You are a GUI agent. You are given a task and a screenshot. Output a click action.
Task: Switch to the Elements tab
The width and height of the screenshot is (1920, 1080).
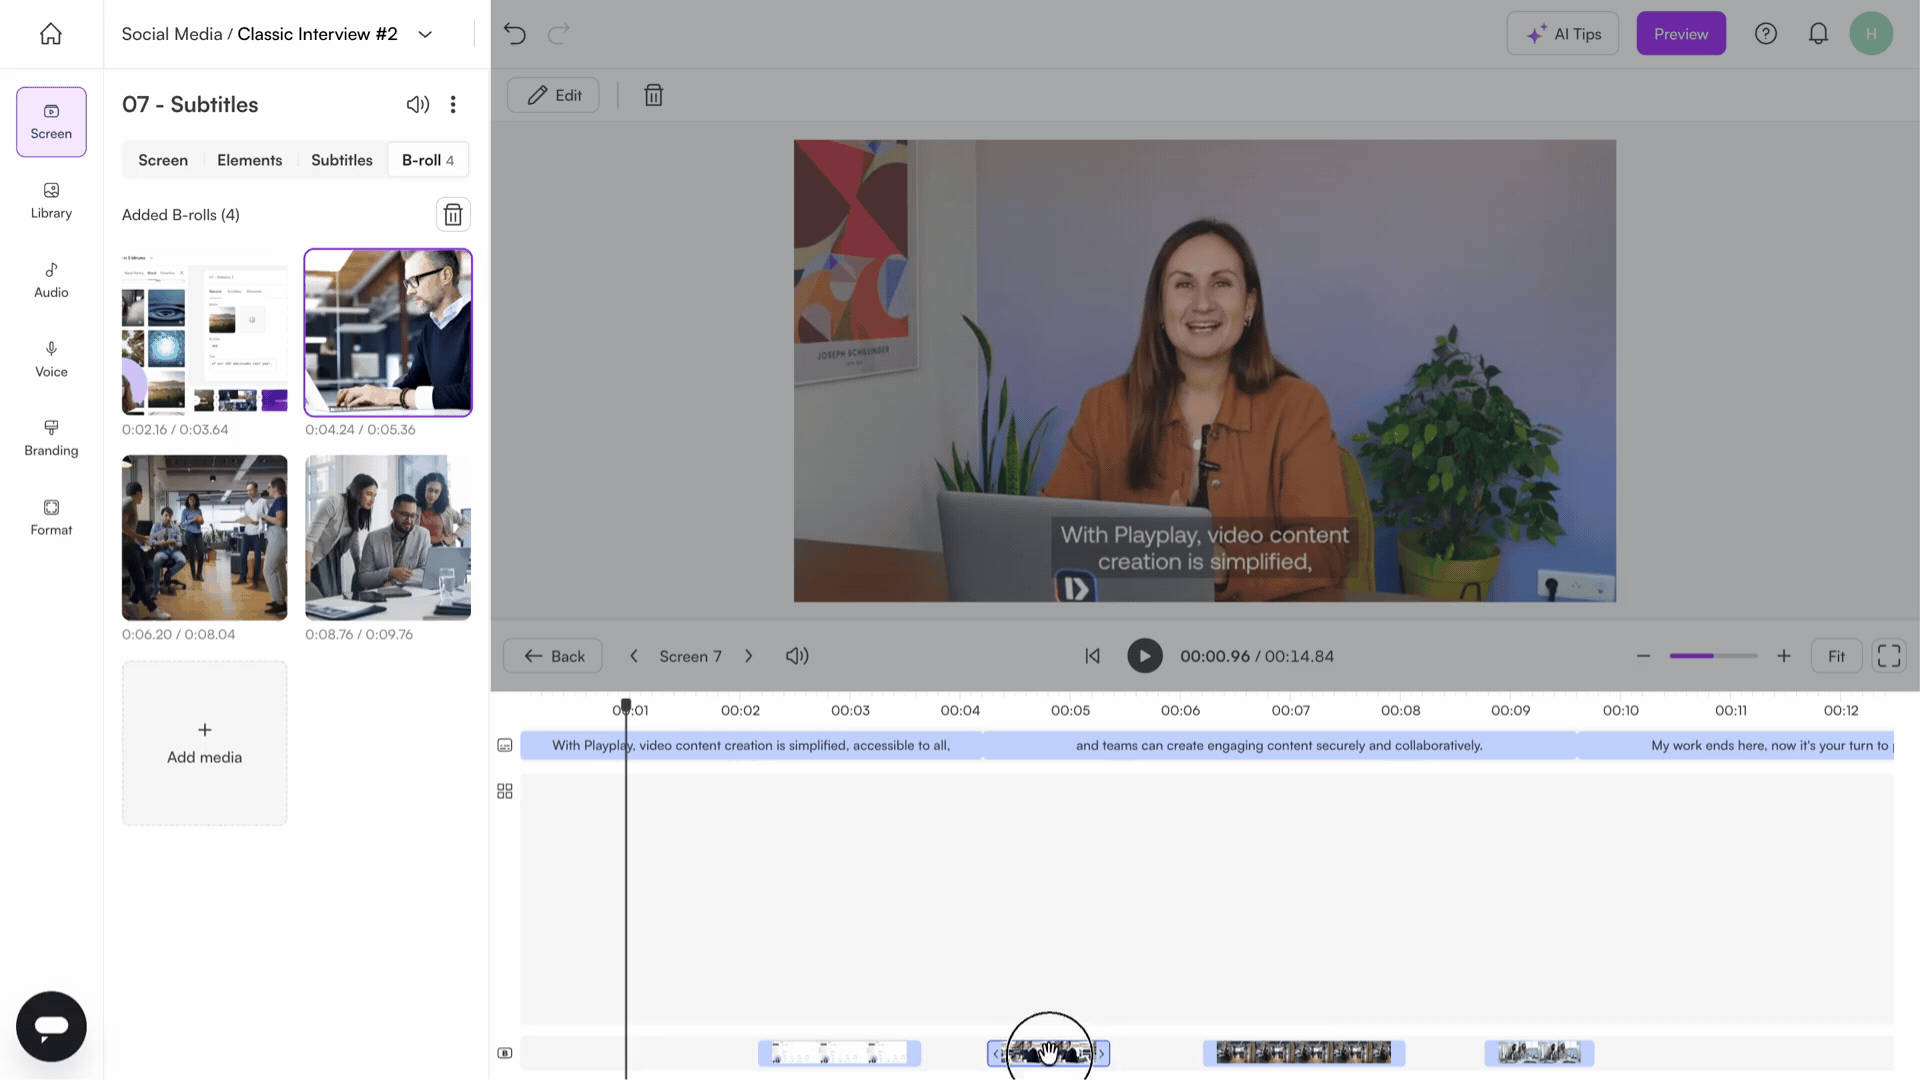coord(250,160)
